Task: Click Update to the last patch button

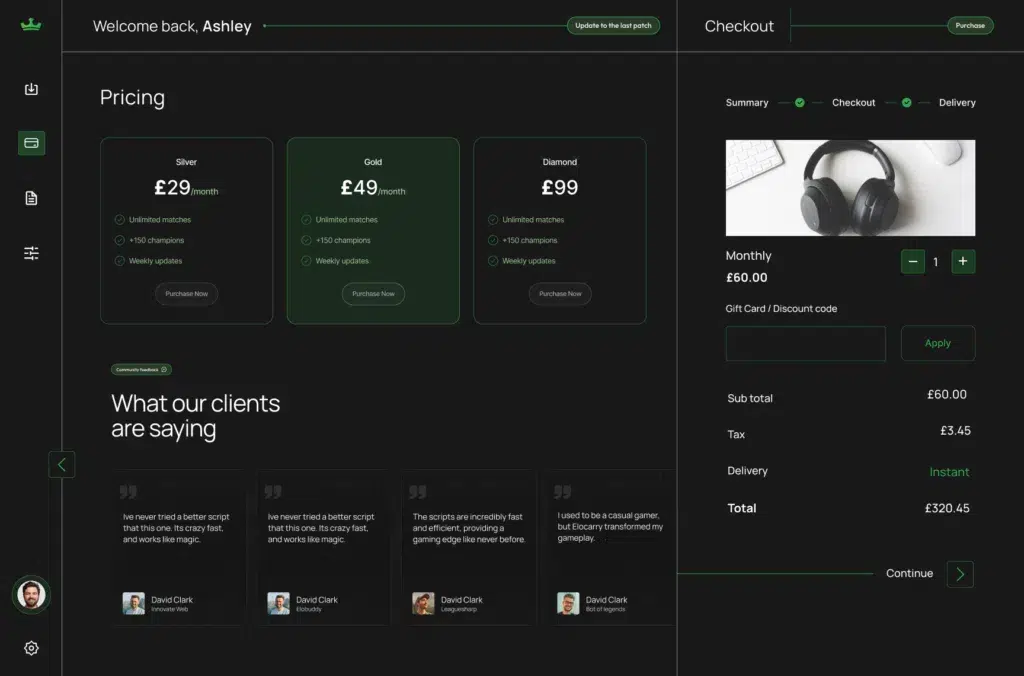Action: pyautogui.click(x=613, y=26)
